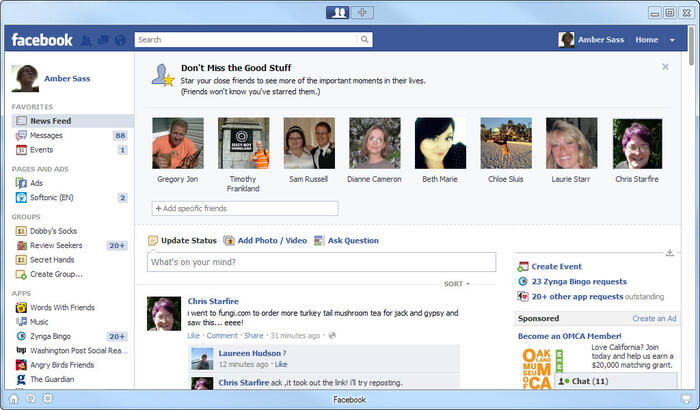Click the Ask Question icon
This screenshot has height=410, width=700.
point(319,241)
